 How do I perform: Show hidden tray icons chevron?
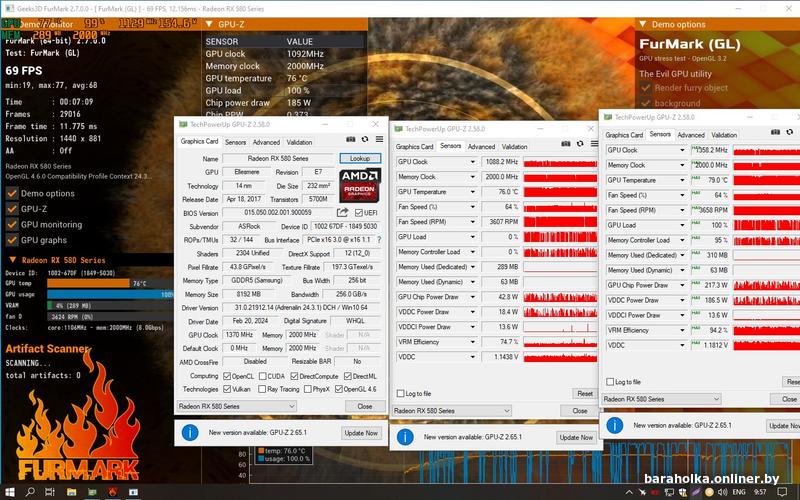point(629,492)
